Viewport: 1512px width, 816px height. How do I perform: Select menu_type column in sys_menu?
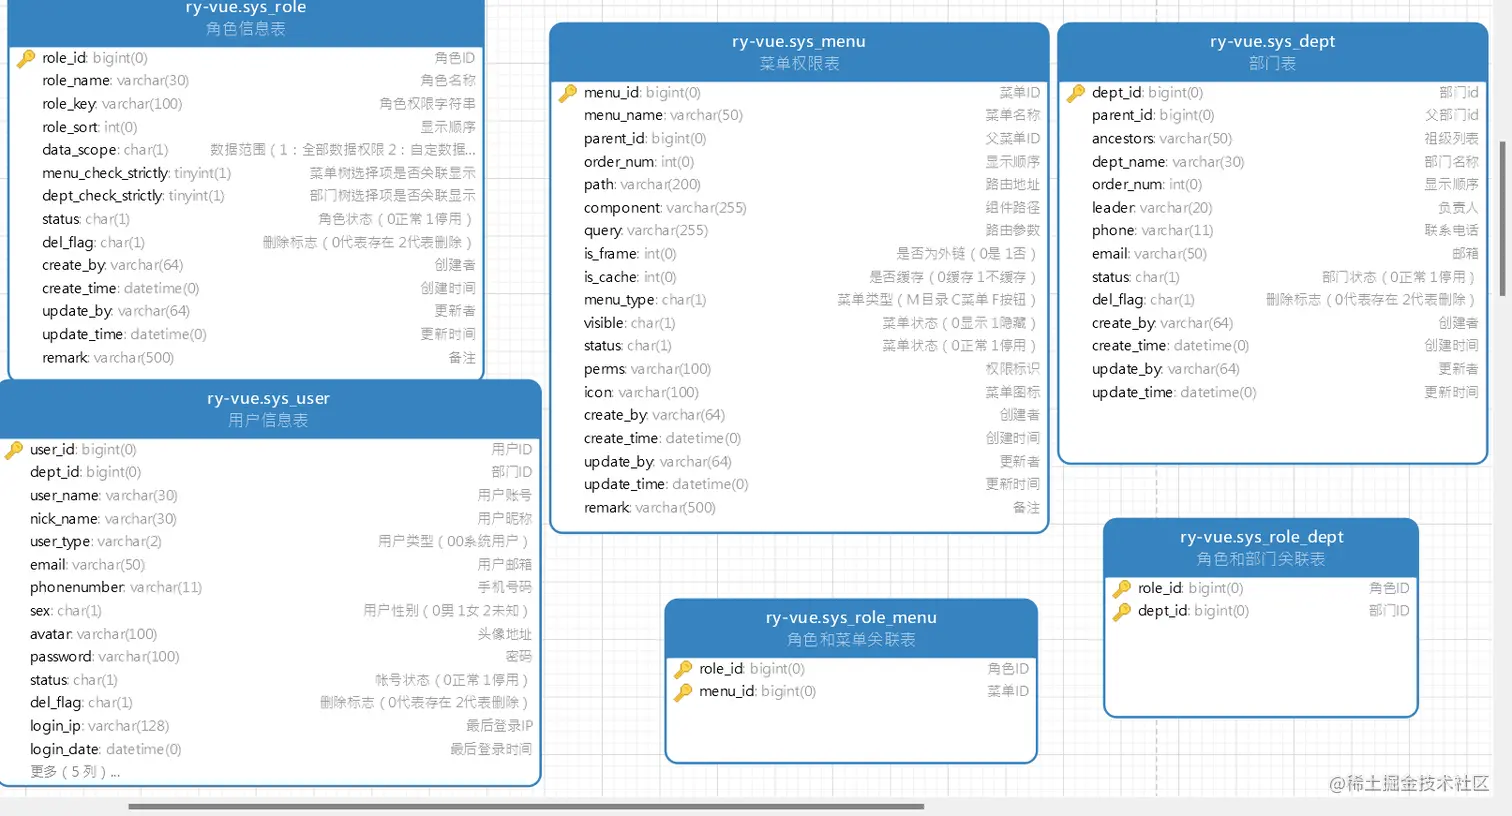799,300
